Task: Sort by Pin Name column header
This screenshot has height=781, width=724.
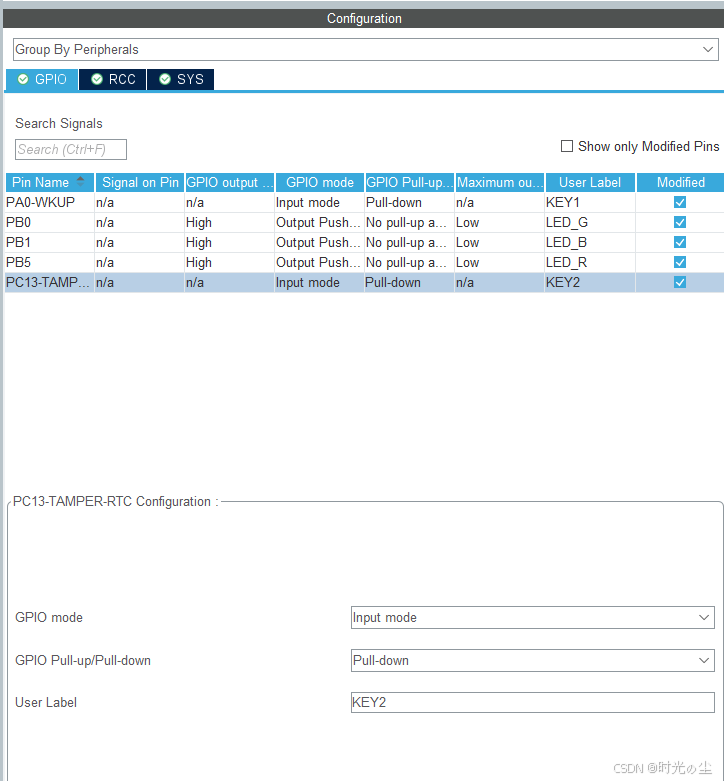Action: click(x=50, y=182)
